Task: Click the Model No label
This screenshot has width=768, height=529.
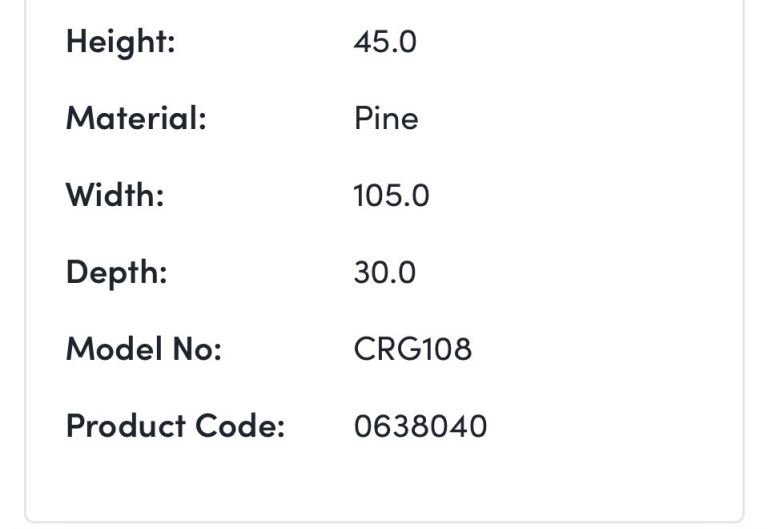Action: pos(143,349)
